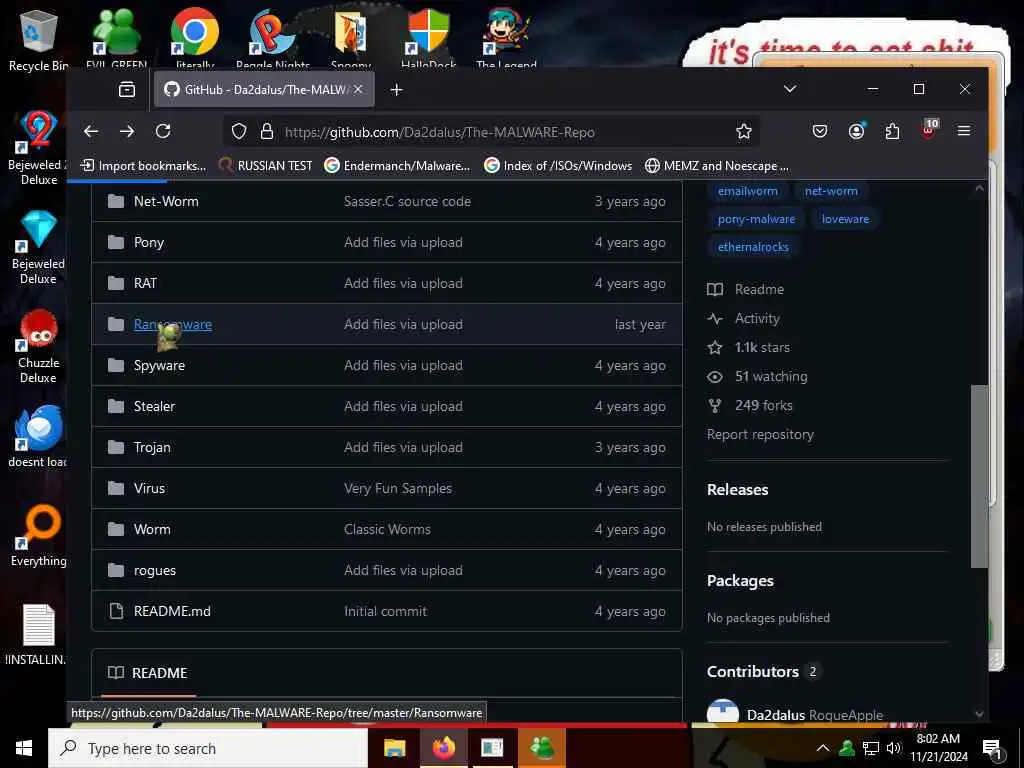Open the Net-Worm folder
Viewport: 1024px width, 768px height.
(x=166, y=201)
